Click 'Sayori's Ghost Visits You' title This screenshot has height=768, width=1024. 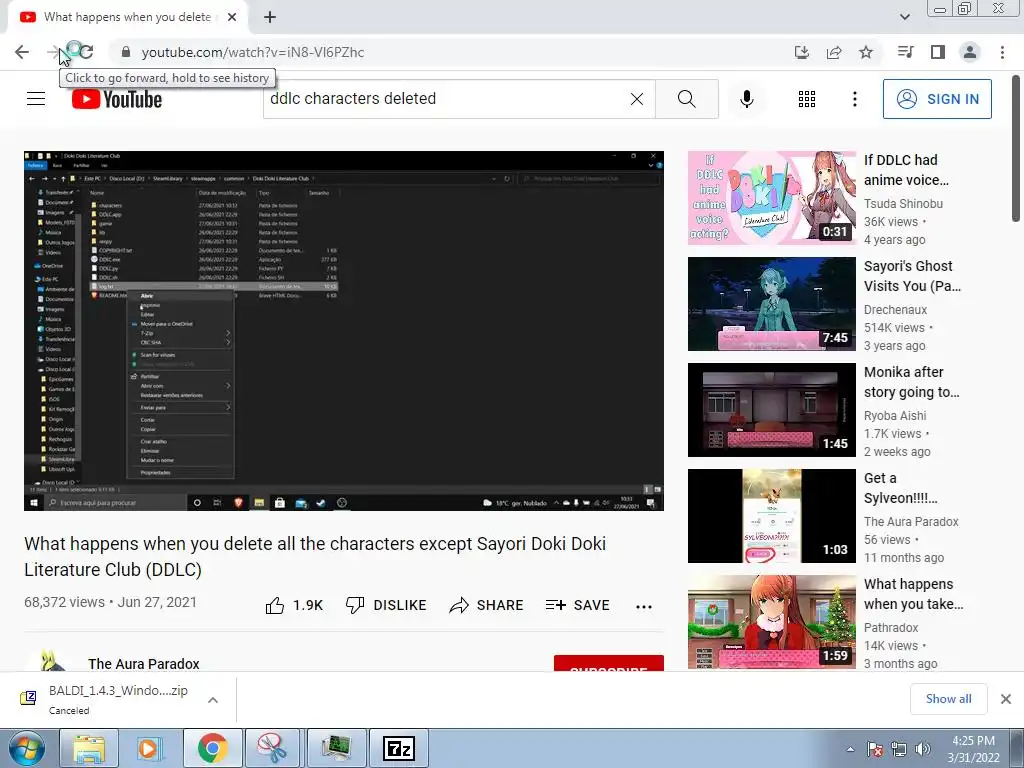pyautogui.click(x=912, y=276)
